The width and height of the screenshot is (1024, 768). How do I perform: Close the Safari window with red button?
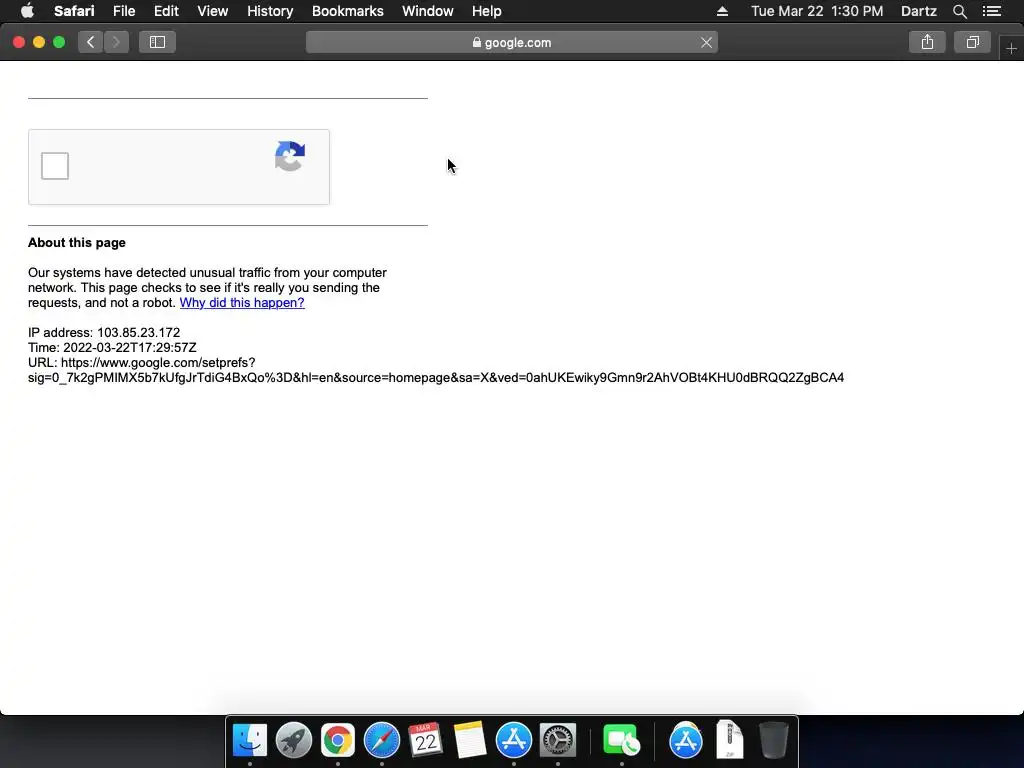pyautogui.click(x=19, y=42)
